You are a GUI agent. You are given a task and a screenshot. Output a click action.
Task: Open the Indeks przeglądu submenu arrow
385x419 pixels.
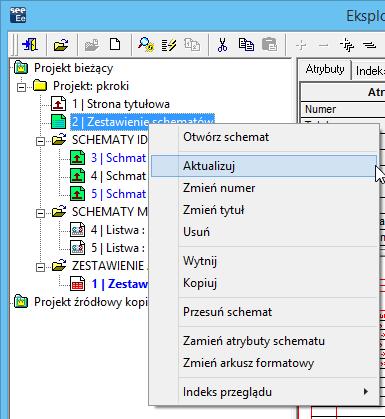tap(366, 392)
